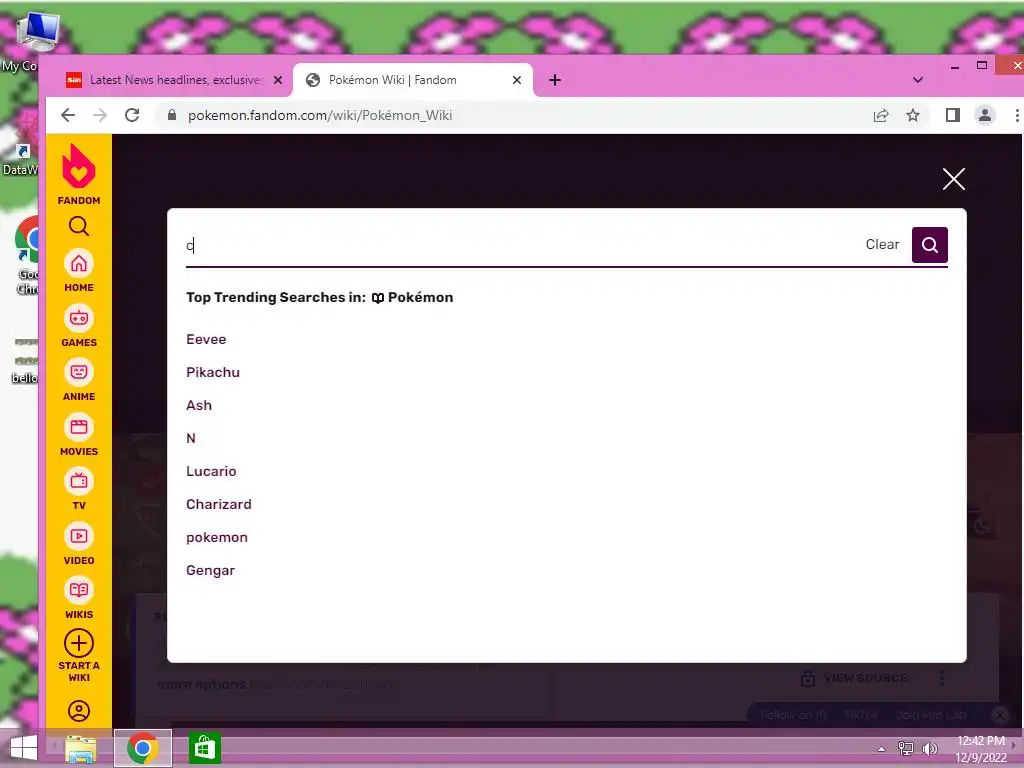1024x768 pixels.
Task: Open the network status tray icon
Action: click(906, 748)
